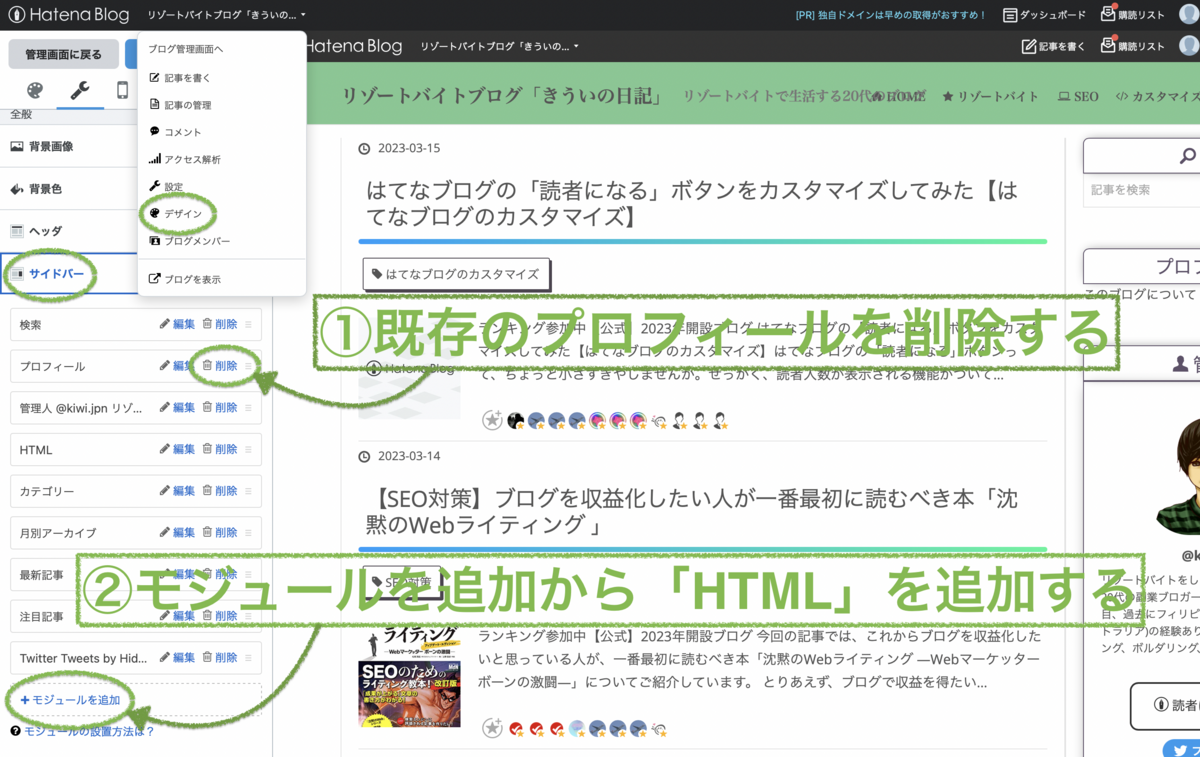Click drag handle of the カテゴリー module
This screenshot has width=1200, height=757.
pyautogui.click(x=248, y=491)
